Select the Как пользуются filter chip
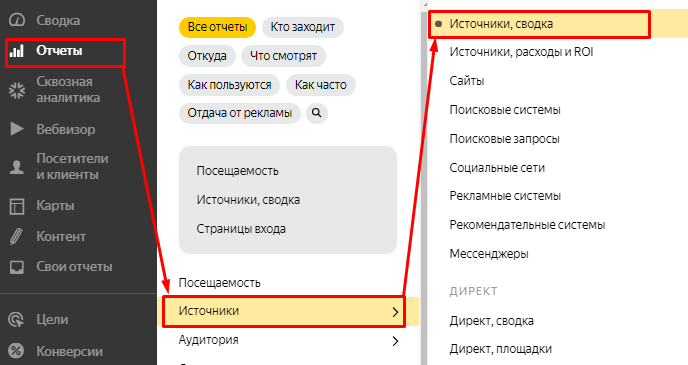Screen dimensions: 688x365 pos(229,85)
